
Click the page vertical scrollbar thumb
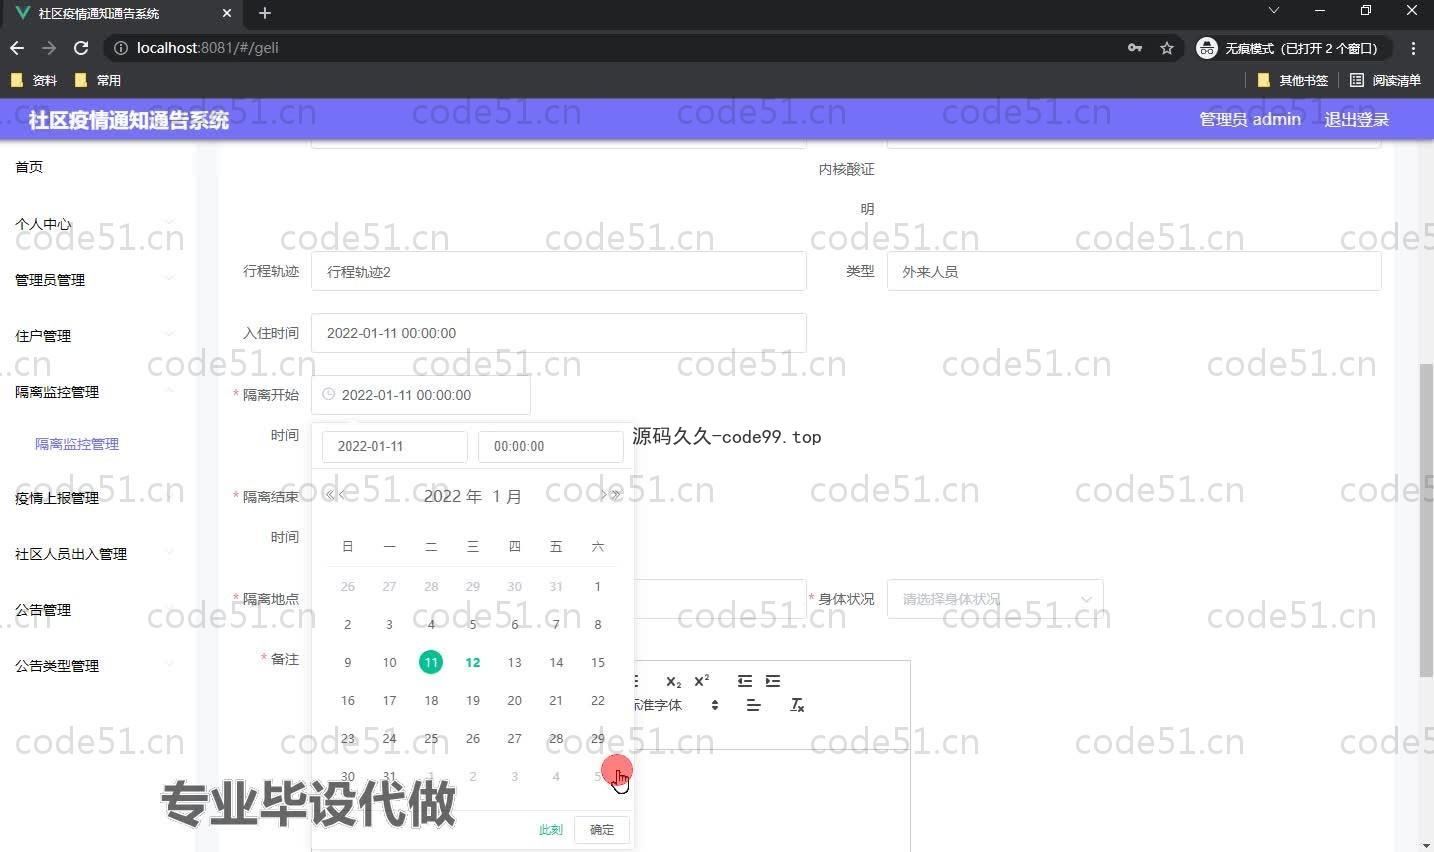tap(1426, 520)
